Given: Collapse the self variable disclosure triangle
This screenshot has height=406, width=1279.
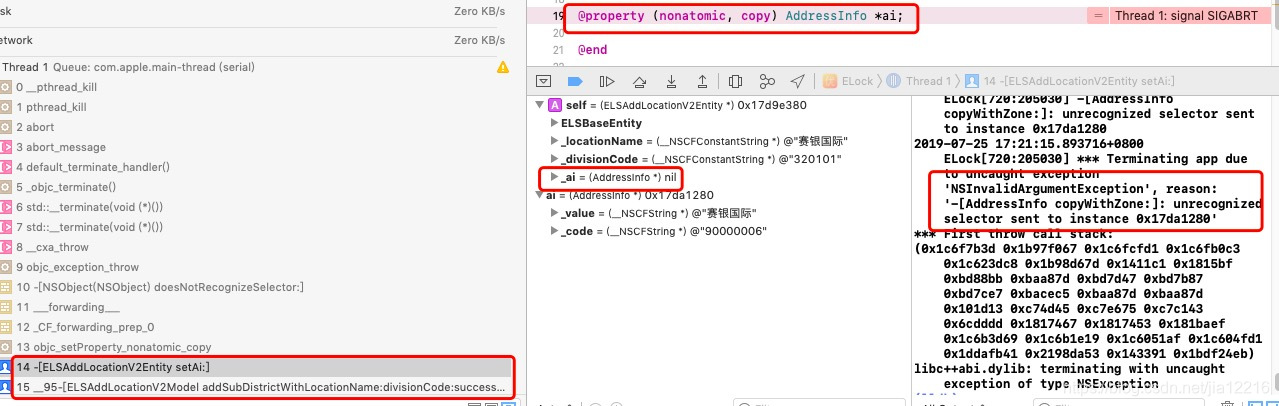Looking at the screenshot, I should tap(541, 104).
